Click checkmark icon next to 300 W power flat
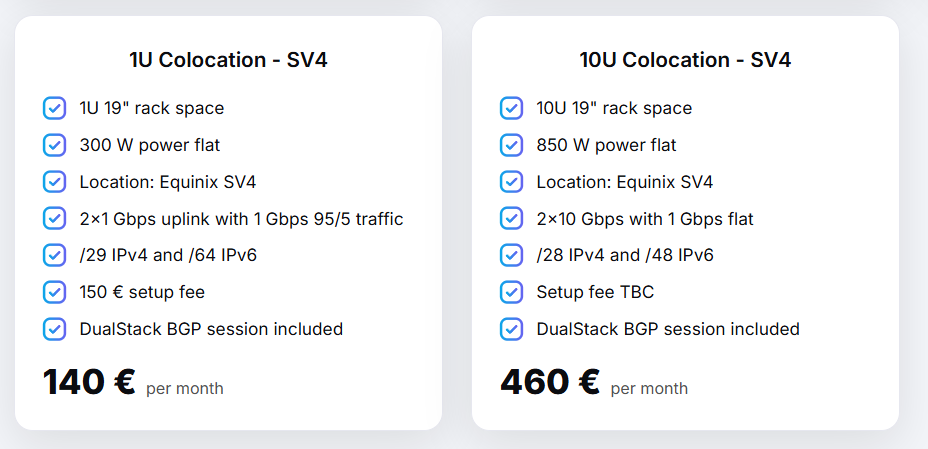The height and width of the screenshot is (449, 928). coord(55,145)
